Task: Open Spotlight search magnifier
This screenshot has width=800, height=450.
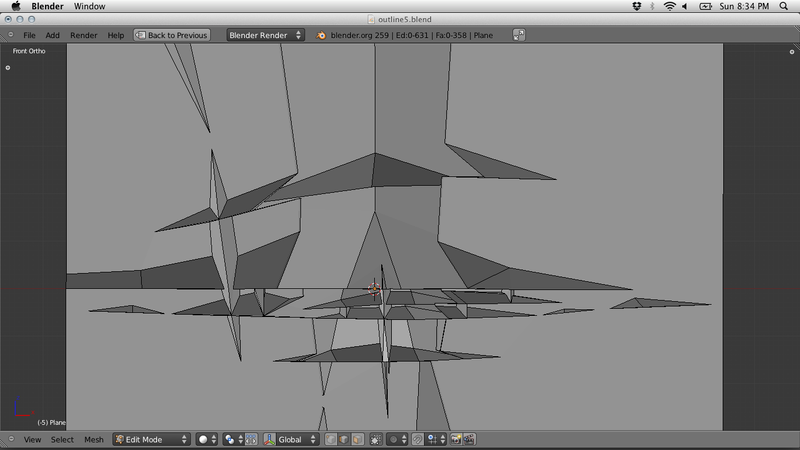Action: (x=784, y=6)
